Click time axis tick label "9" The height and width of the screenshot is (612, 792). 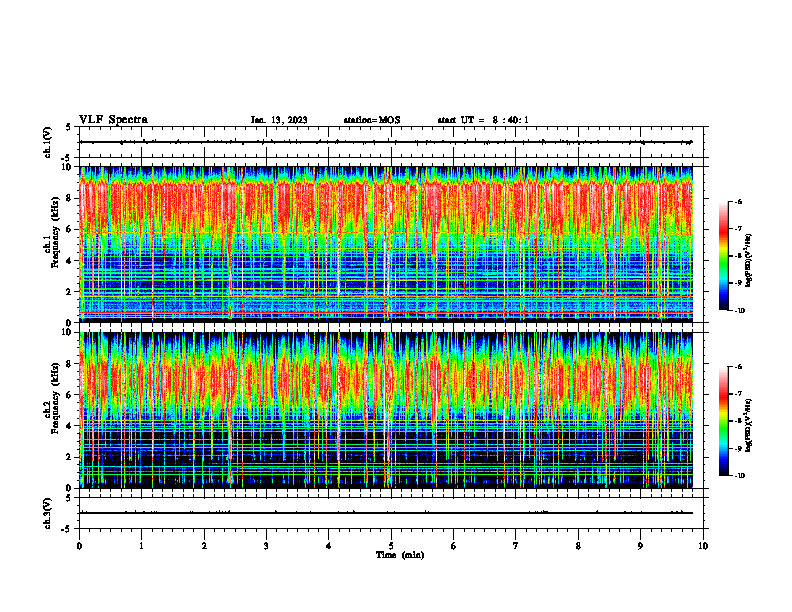click(x=640, y=546)
